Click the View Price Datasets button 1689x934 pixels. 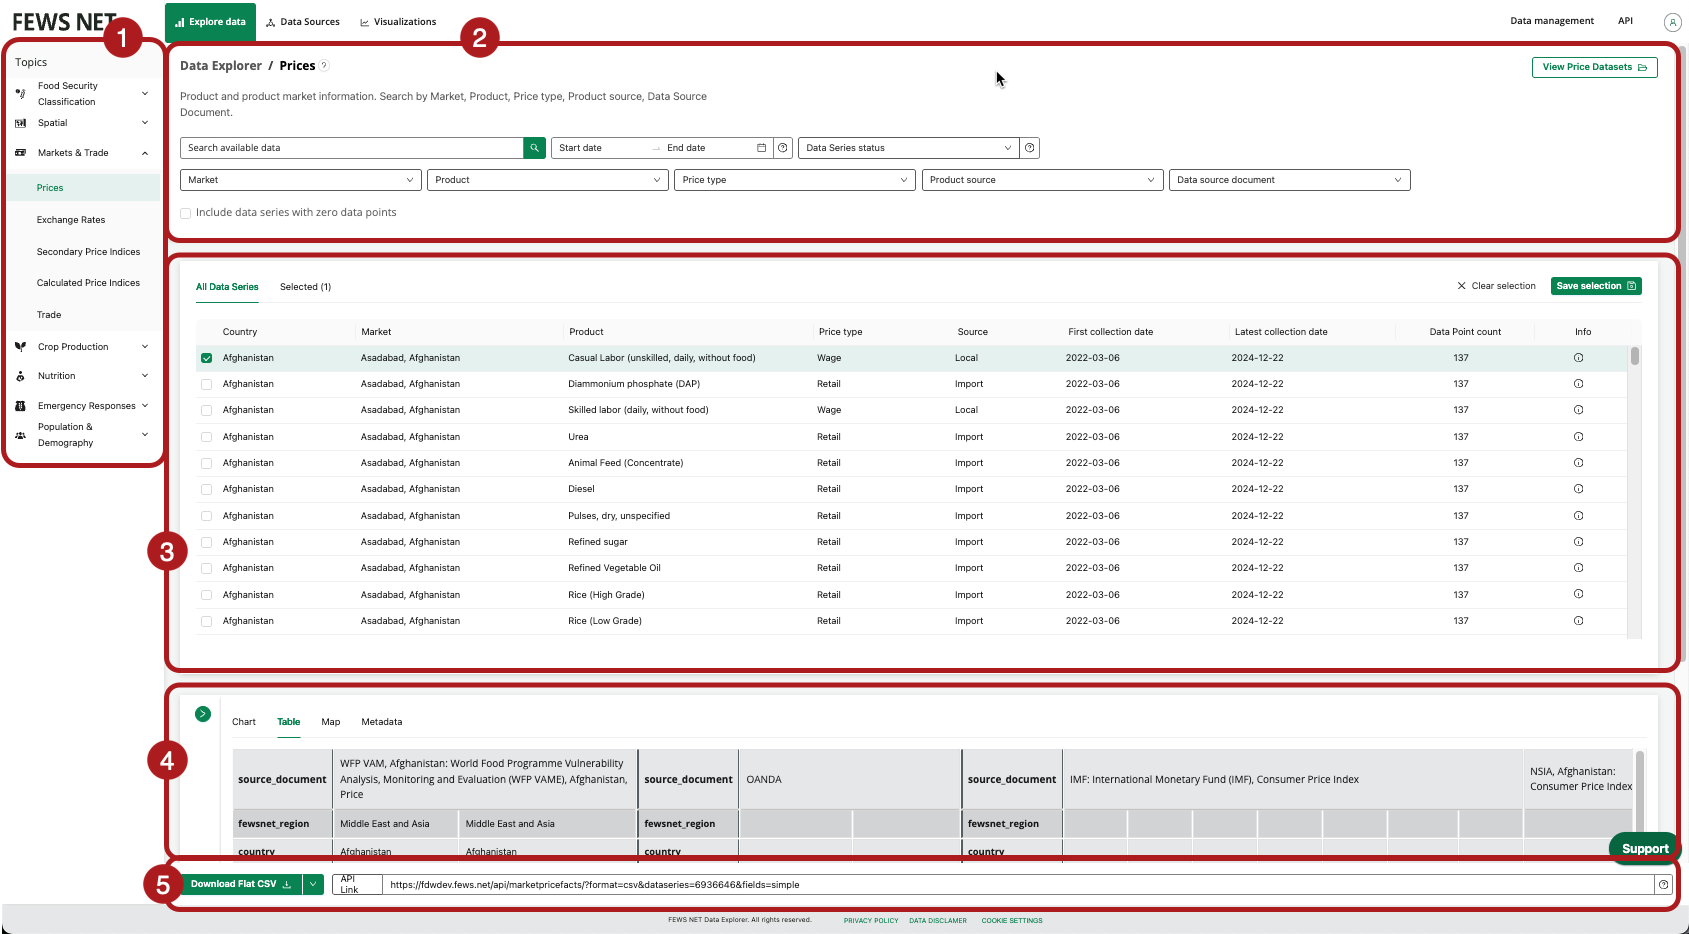1593,67
